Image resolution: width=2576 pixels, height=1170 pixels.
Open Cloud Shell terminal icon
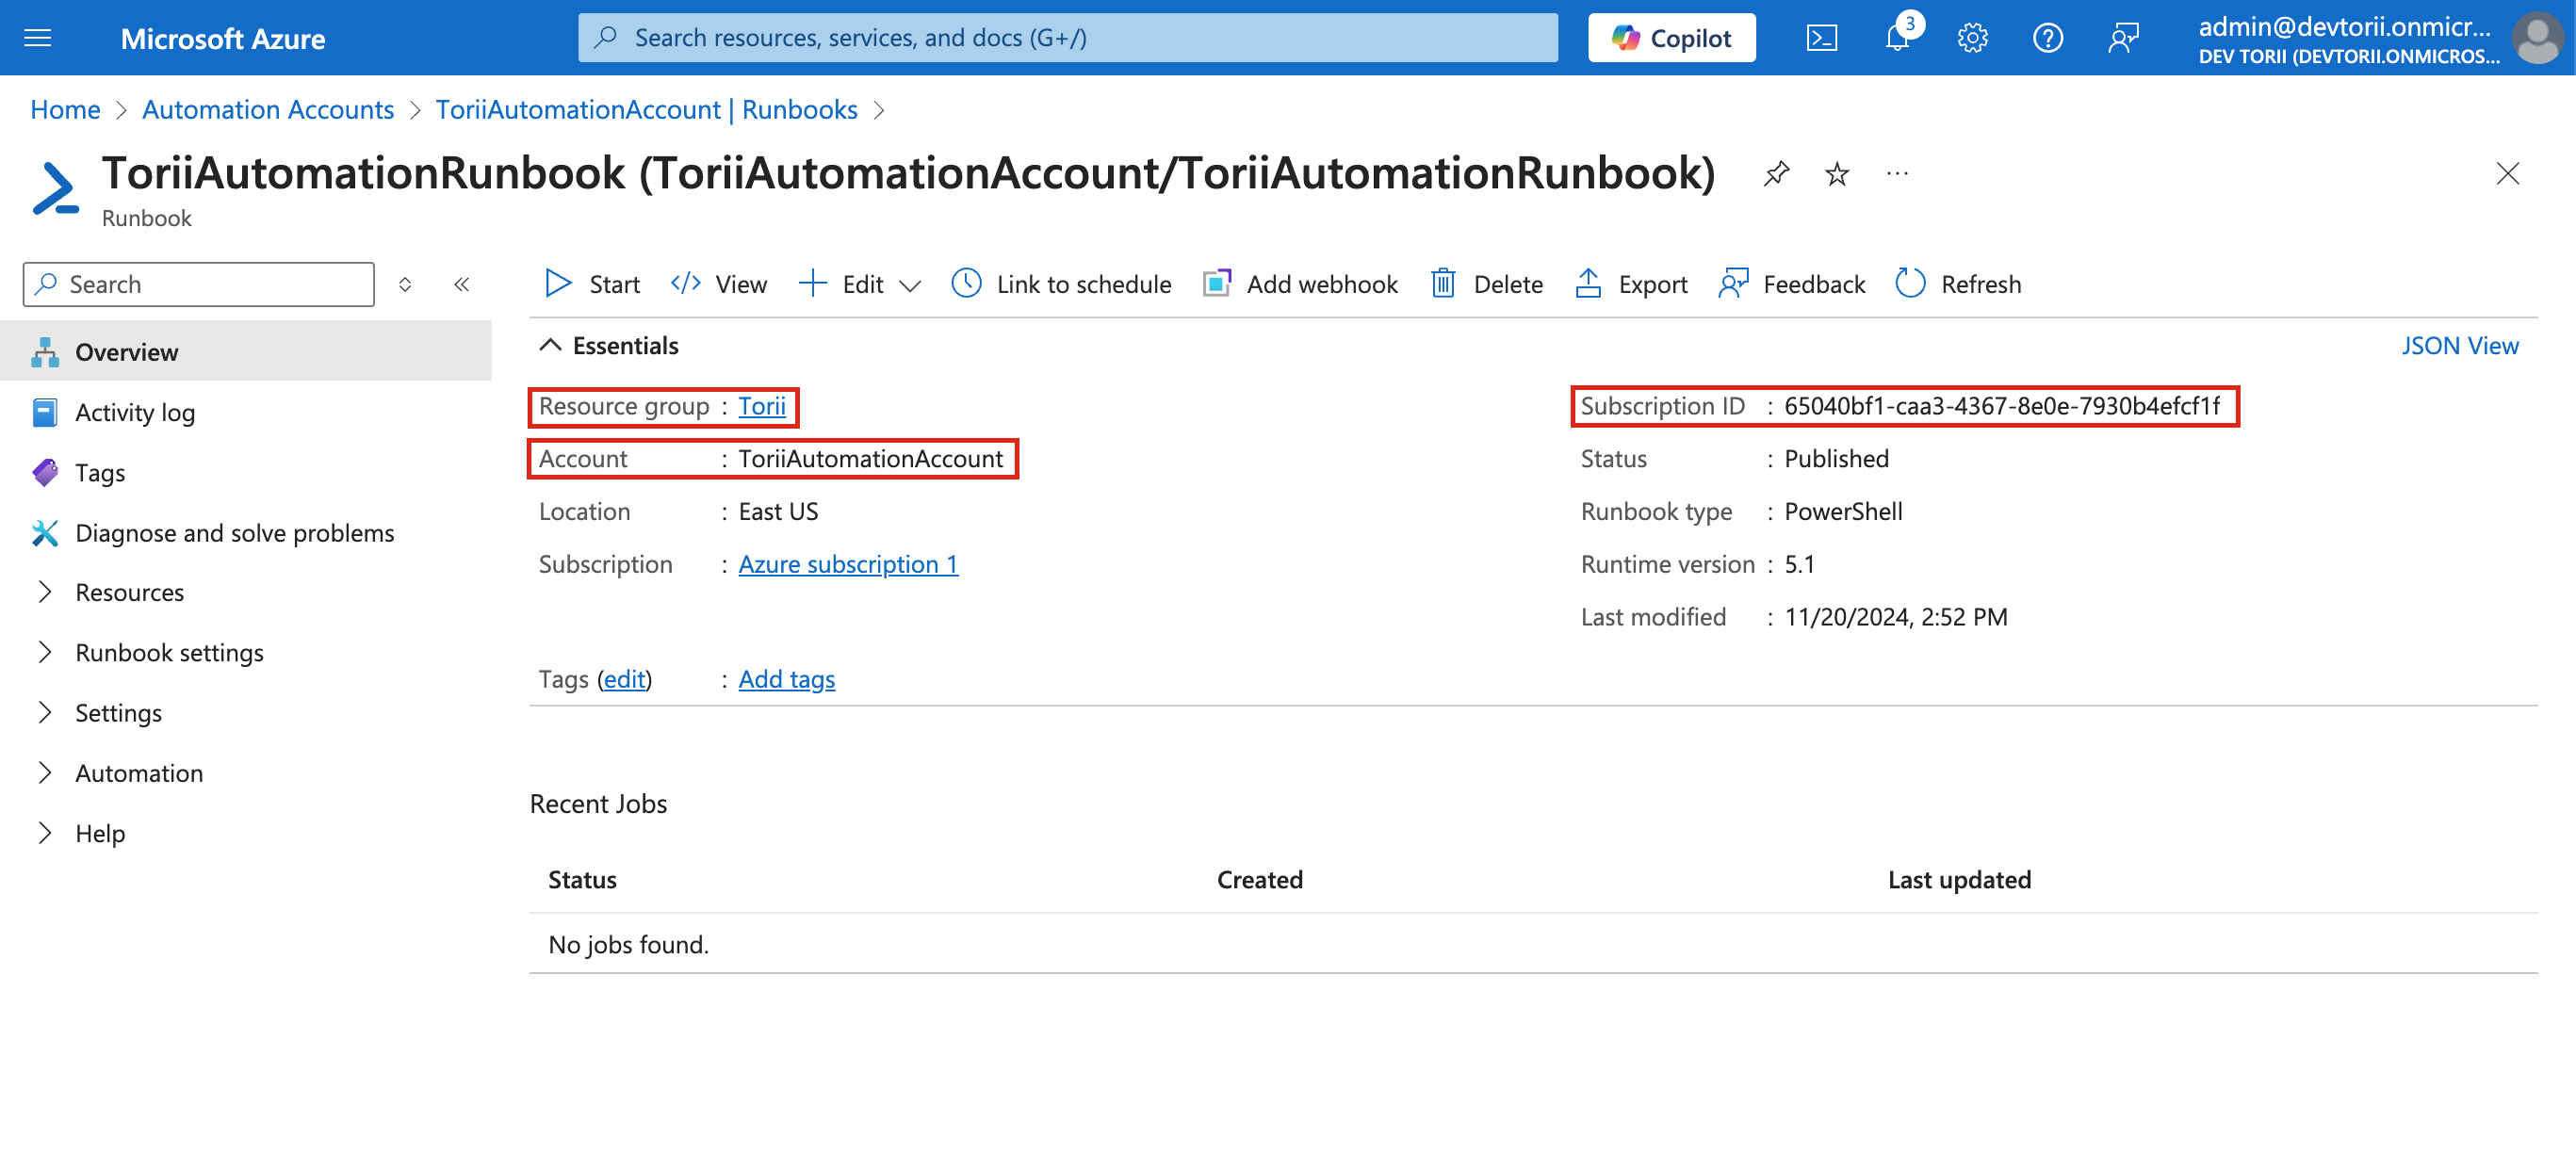(1821, 38)
